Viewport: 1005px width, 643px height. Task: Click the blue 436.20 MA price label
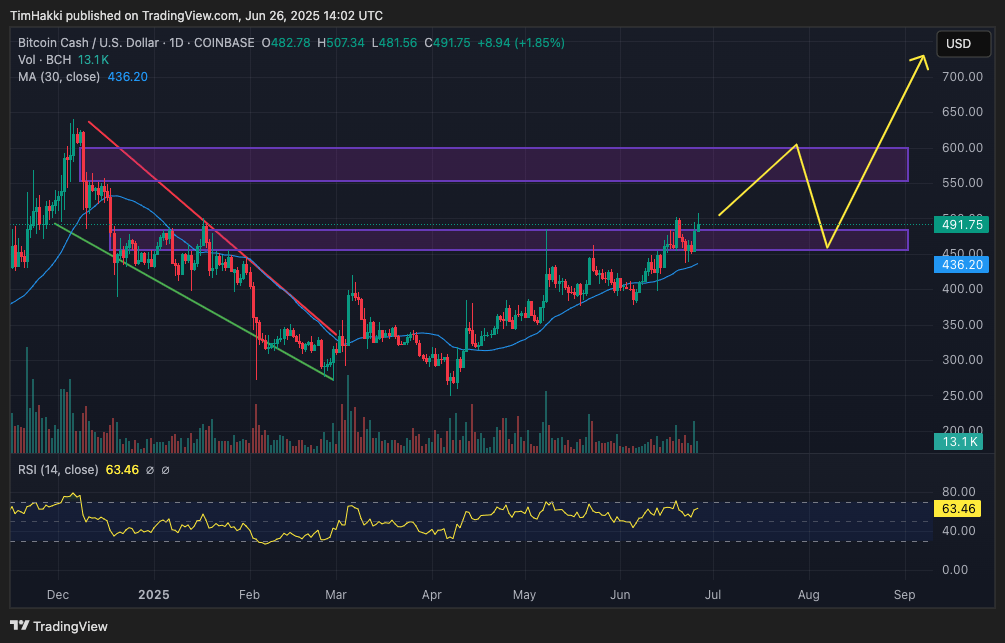(x=960, y=264)
